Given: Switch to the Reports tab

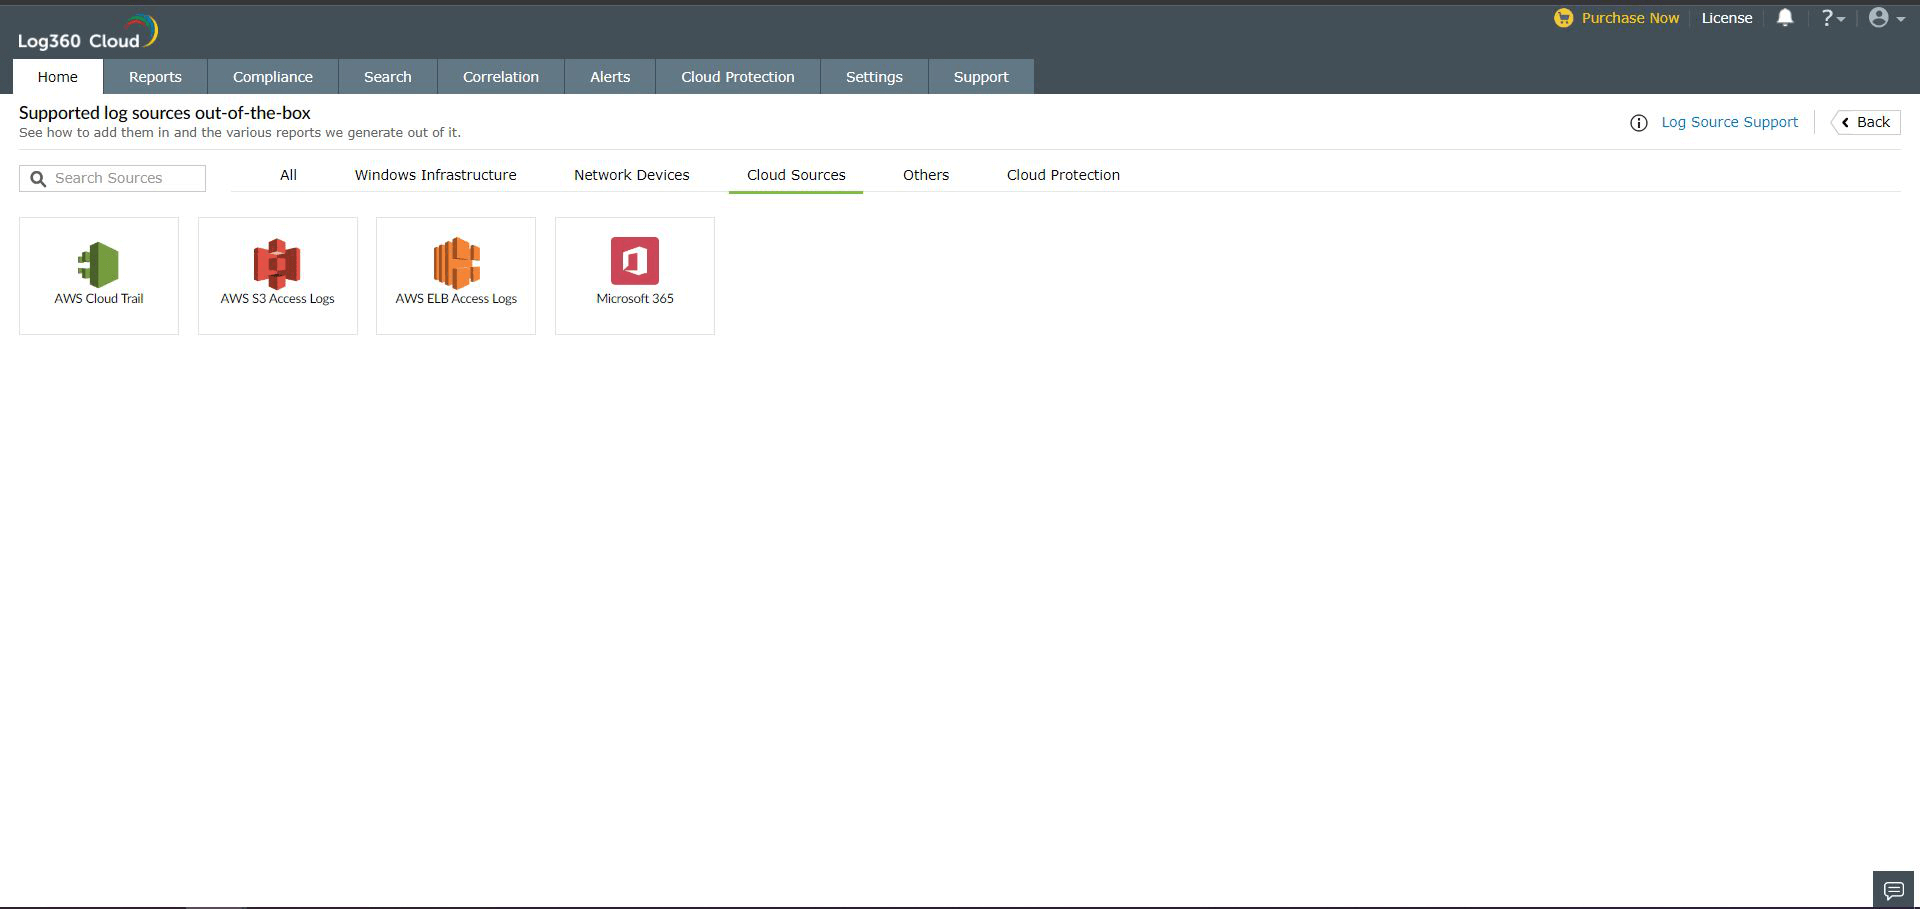Looking at the screenshot, I should pos(155,77).
